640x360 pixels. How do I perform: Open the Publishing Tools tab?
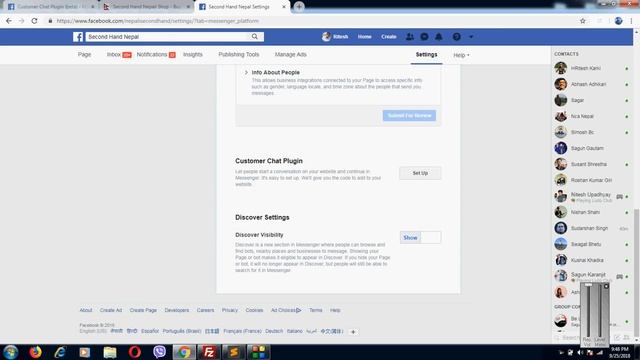coord(239,55)
